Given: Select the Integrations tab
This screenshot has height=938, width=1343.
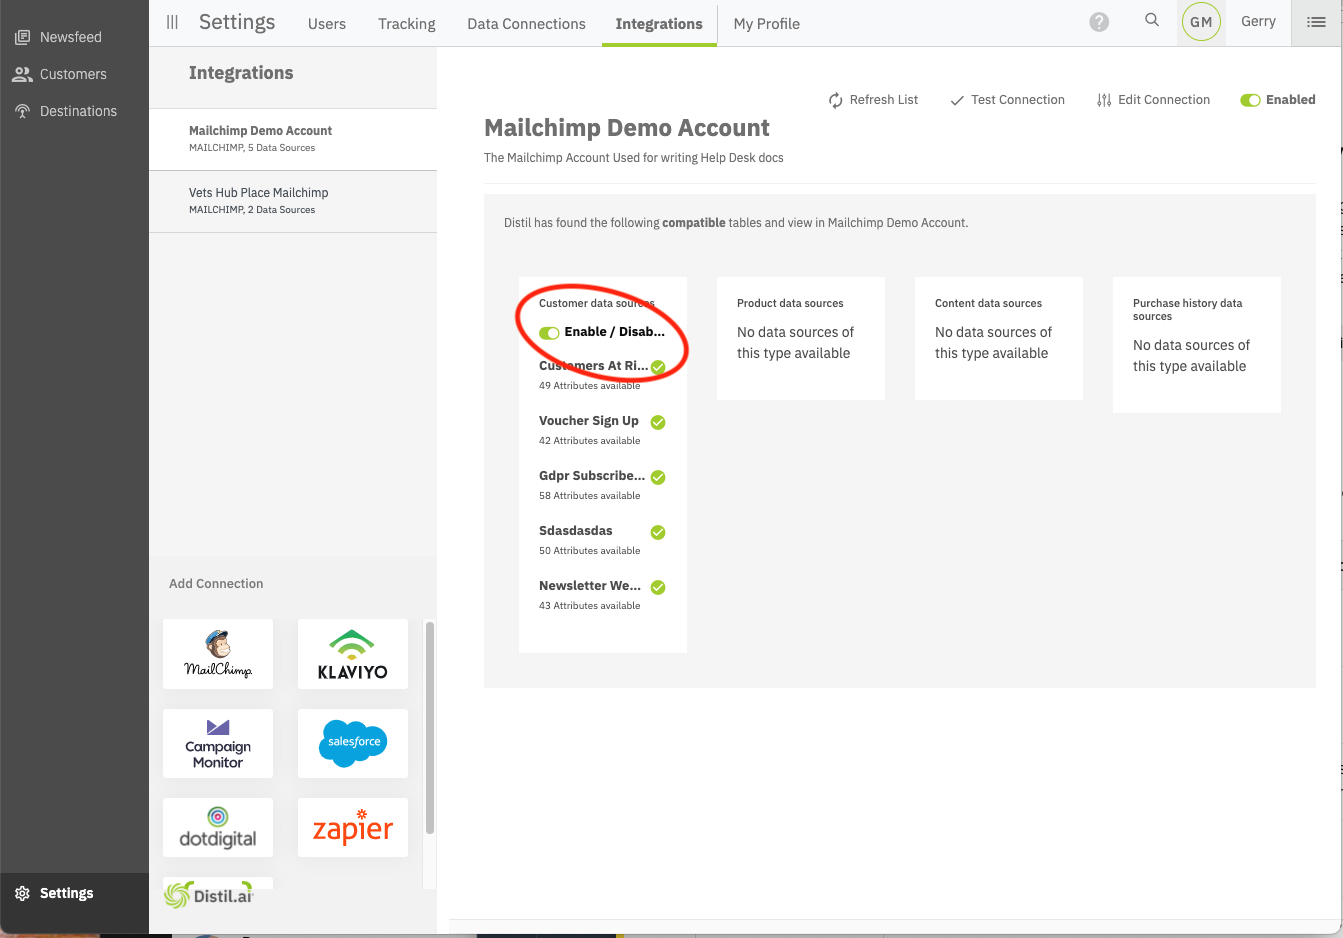Looking at the screenshot, I should click(659, 24).
